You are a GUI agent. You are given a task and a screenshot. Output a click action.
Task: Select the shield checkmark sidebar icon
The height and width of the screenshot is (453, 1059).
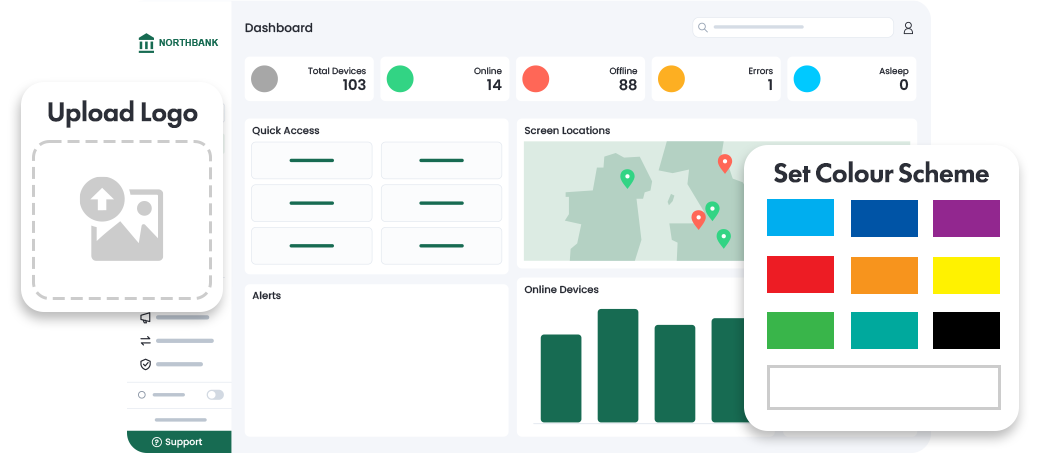pyautogui.click(x=145, y=365)
